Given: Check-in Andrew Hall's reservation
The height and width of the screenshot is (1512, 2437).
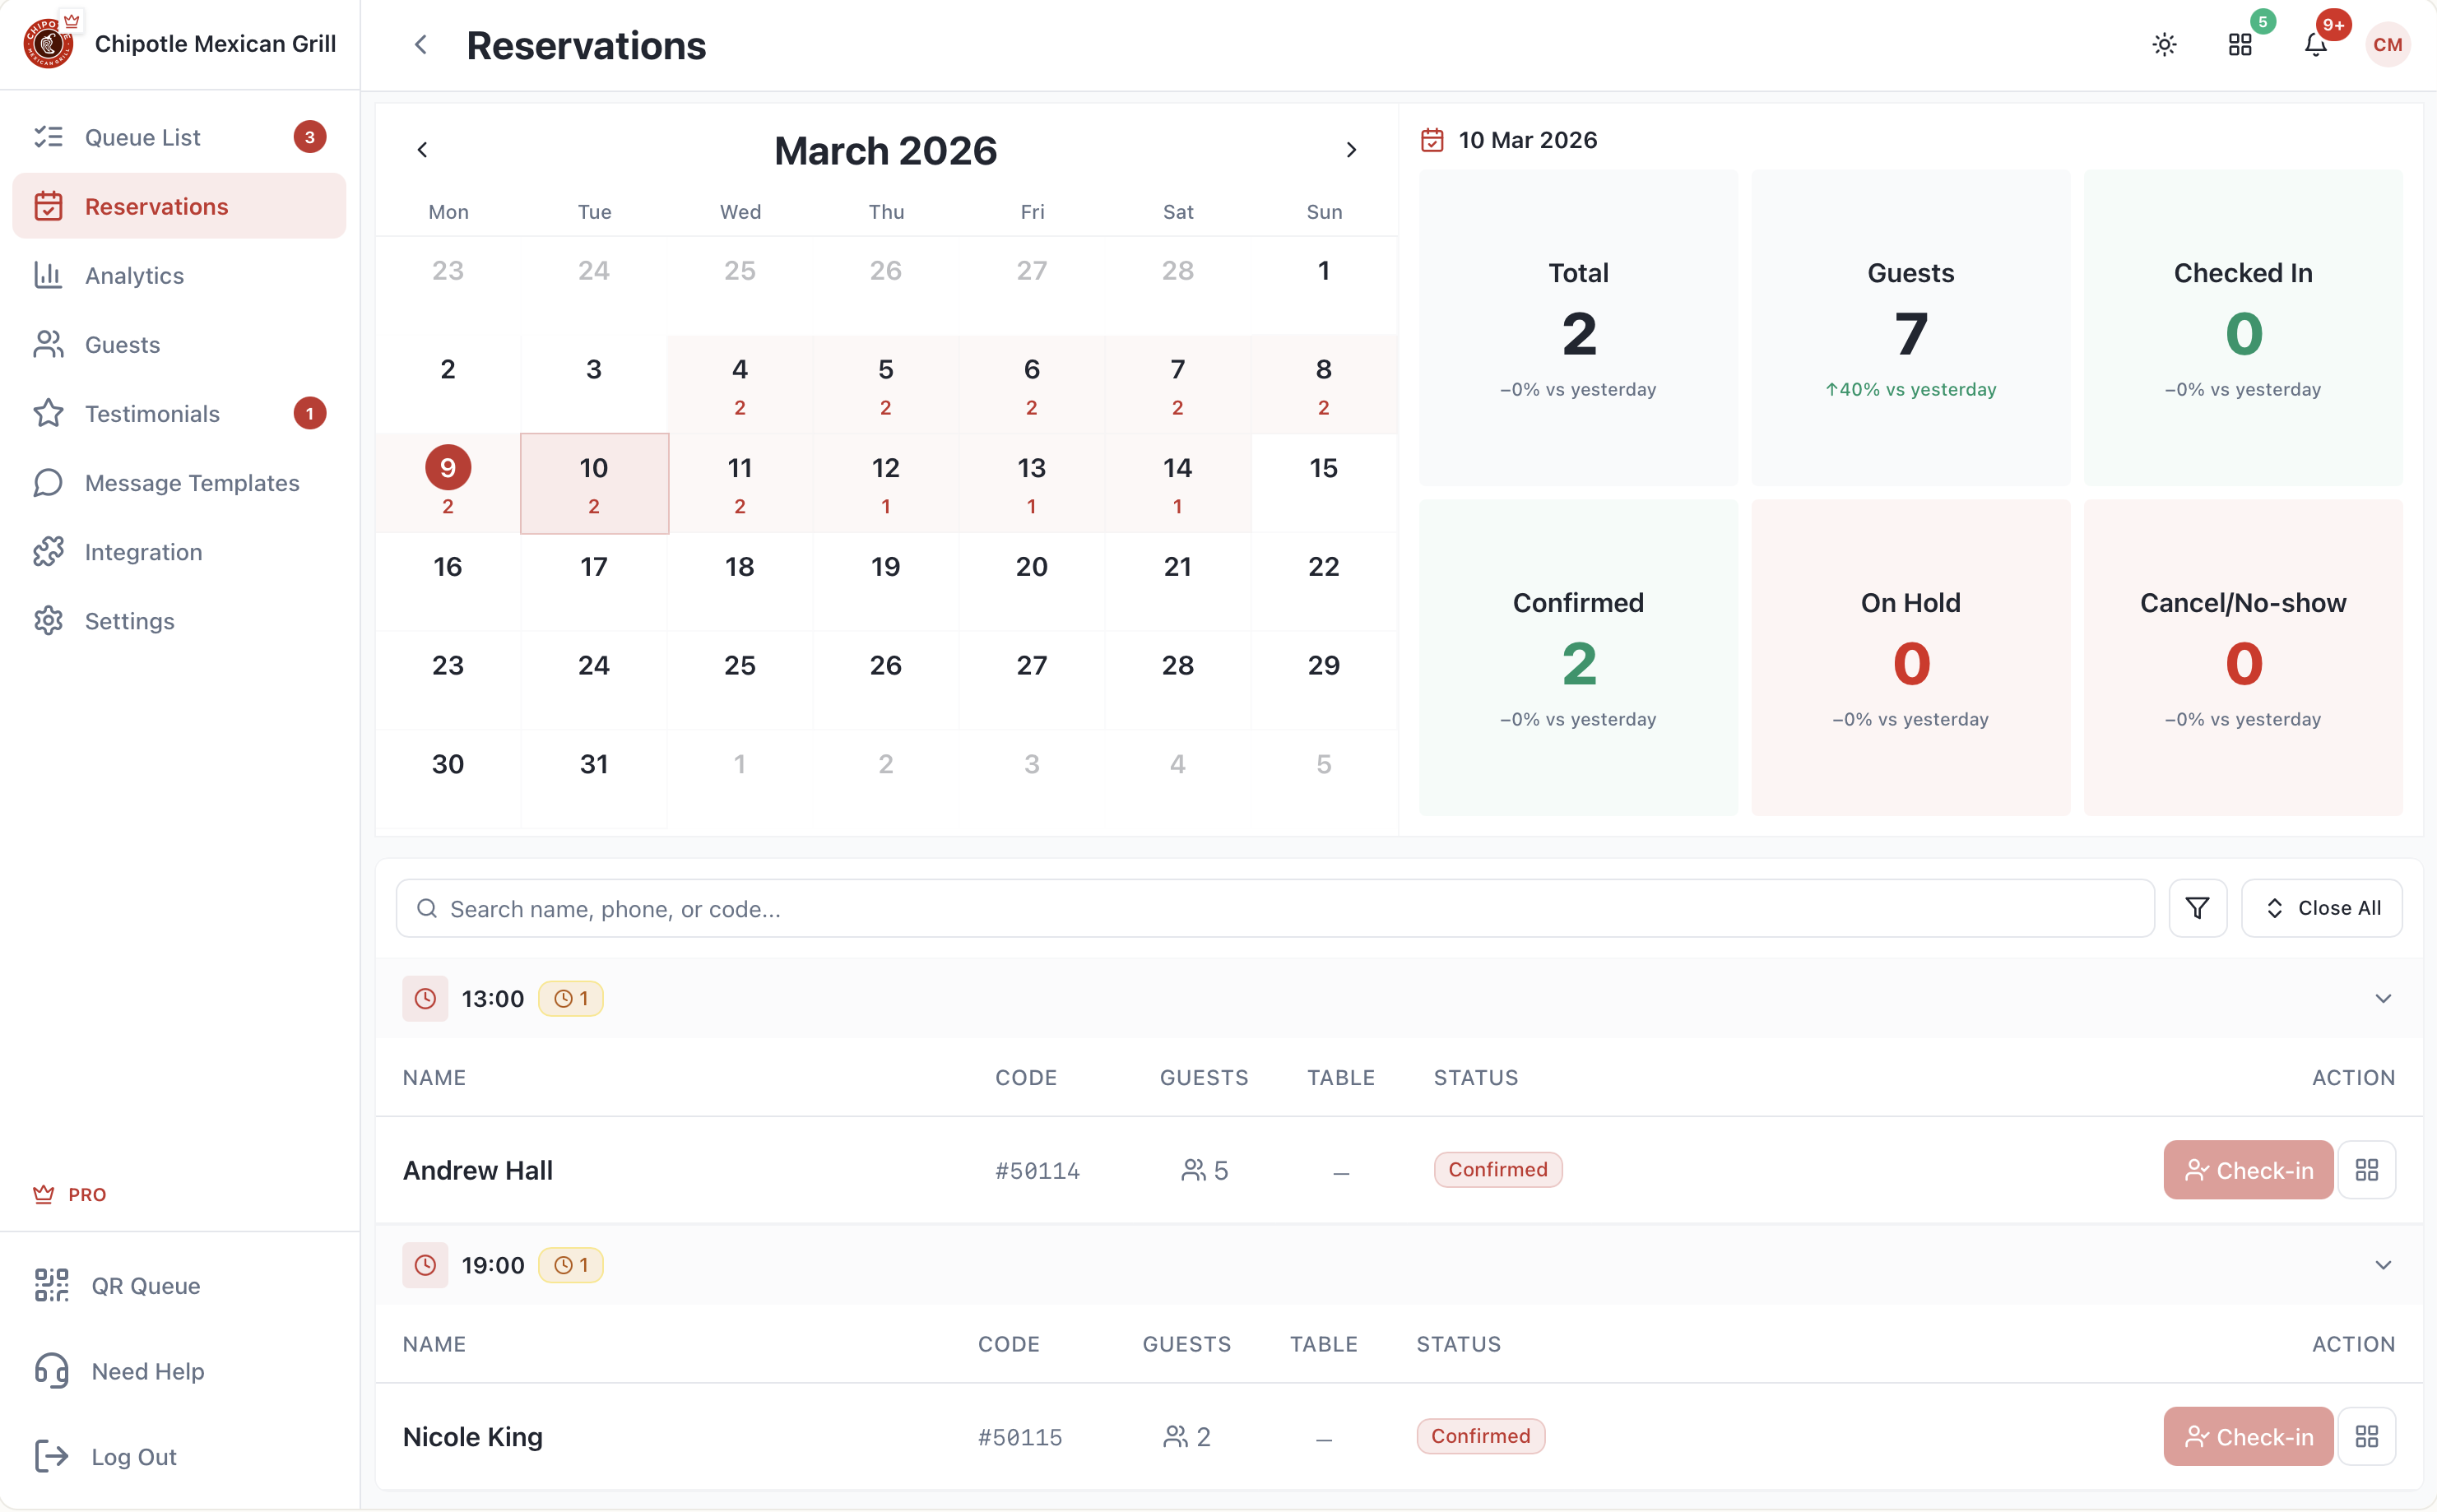Looking at the screenshot, I should [x=2247, y=1170].
